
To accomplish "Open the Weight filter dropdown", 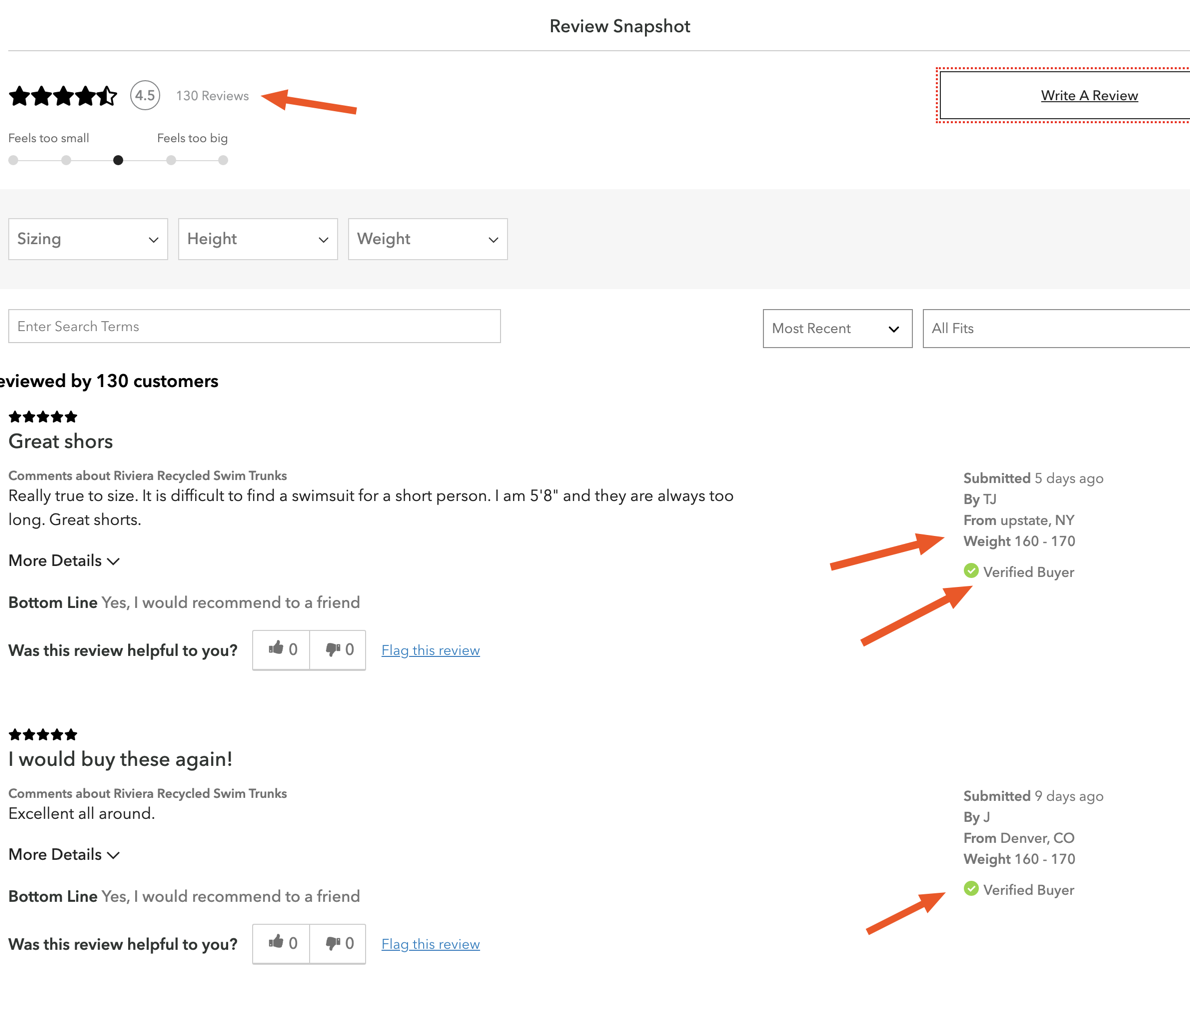I will coord(428,239).
